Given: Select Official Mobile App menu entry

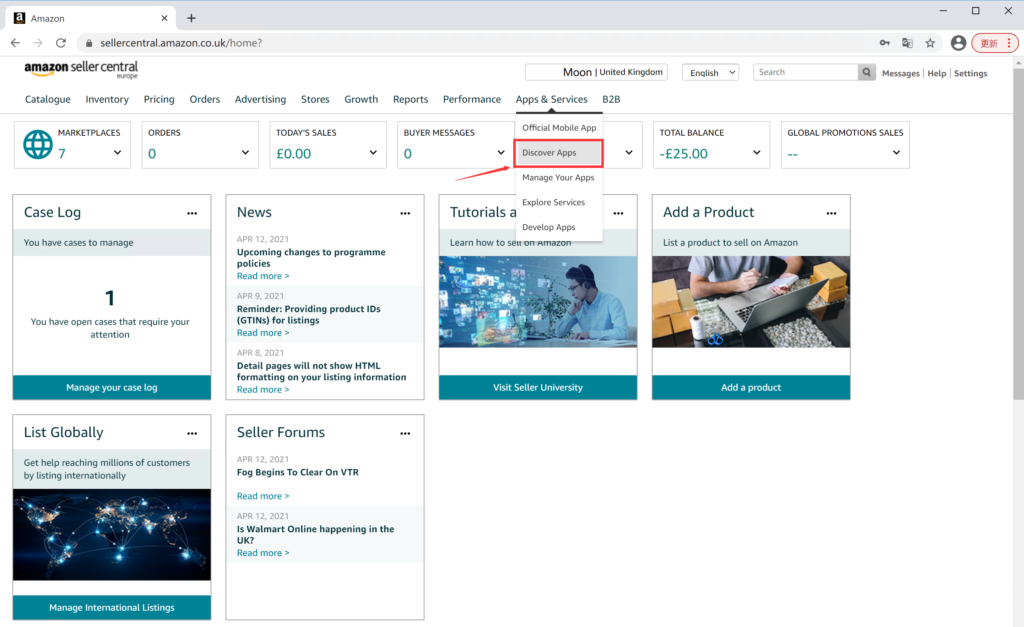Looking at the screenshot, I should click(559, 128).
